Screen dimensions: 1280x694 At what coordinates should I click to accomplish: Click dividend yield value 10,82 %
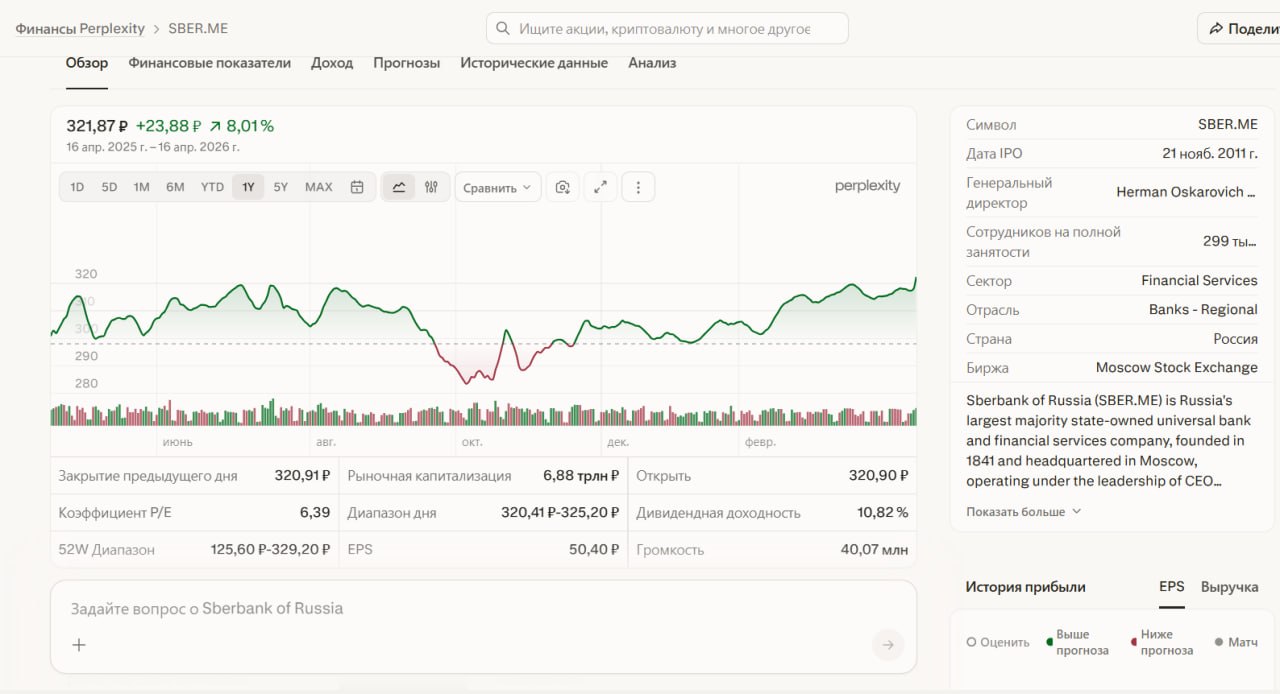pos(883,513)
